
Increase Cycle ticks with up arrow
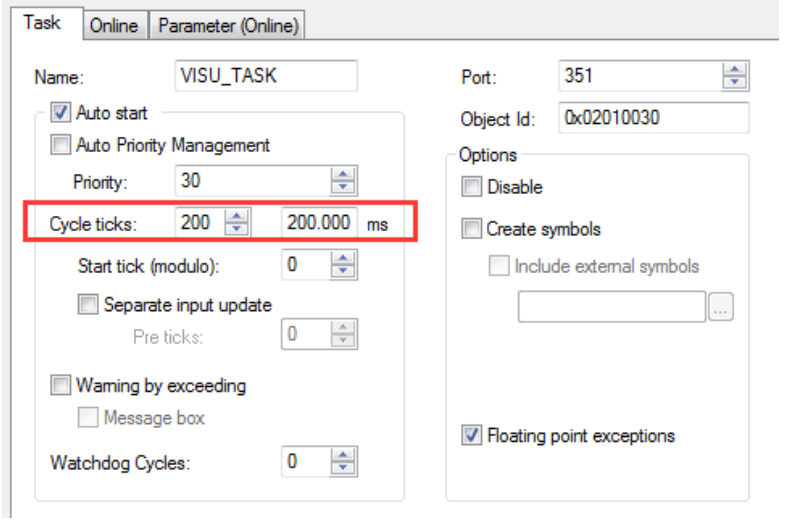[237, 216]
